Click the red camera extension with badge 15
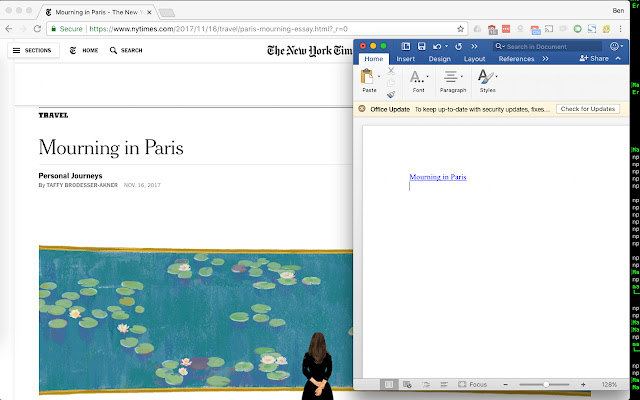 493,29
